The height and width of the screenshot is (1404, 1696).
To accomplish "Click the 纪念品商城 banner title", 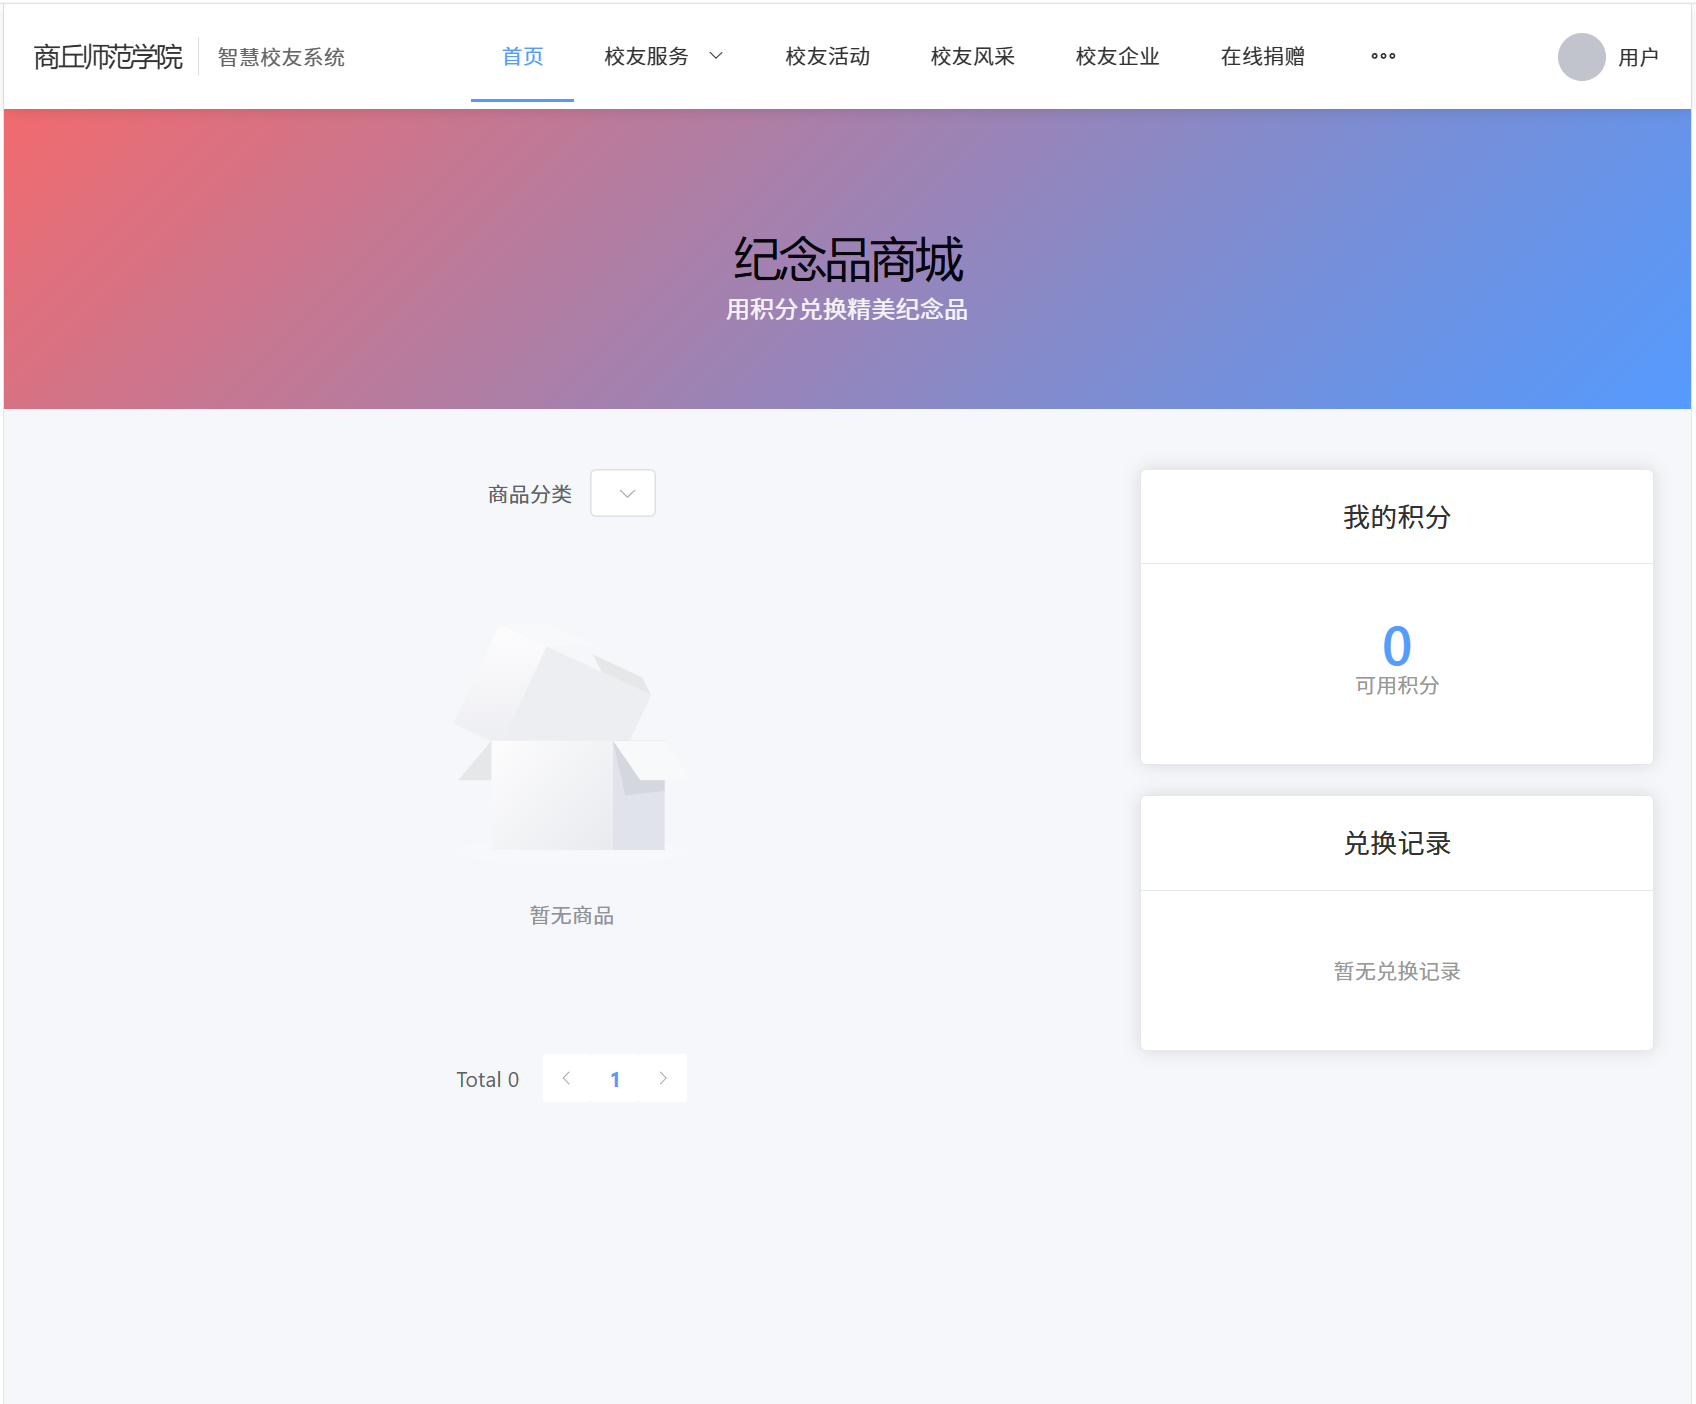I will click(848, 260).
